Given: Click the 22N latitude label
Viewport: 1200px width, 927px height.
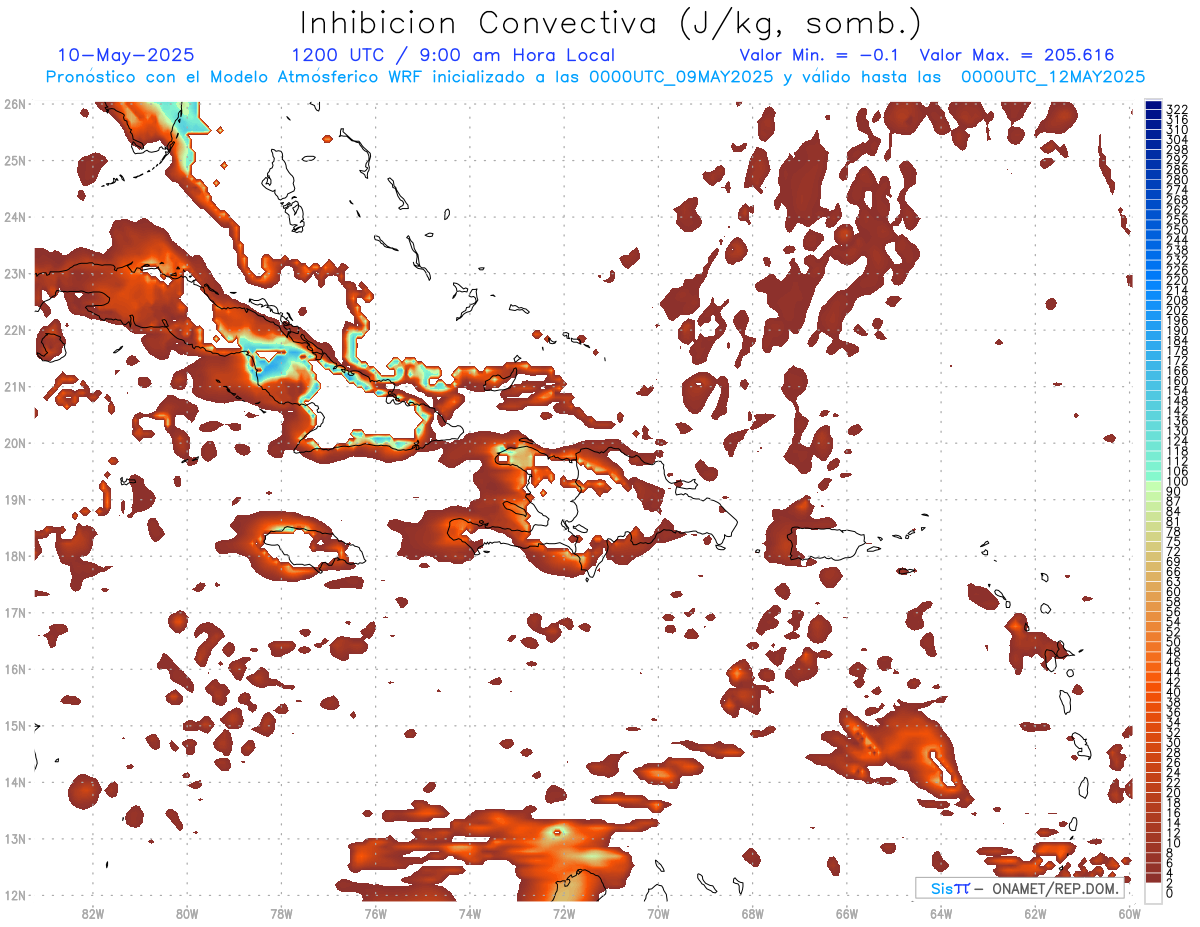Looking at the screenshot, I should click(14, 330).
